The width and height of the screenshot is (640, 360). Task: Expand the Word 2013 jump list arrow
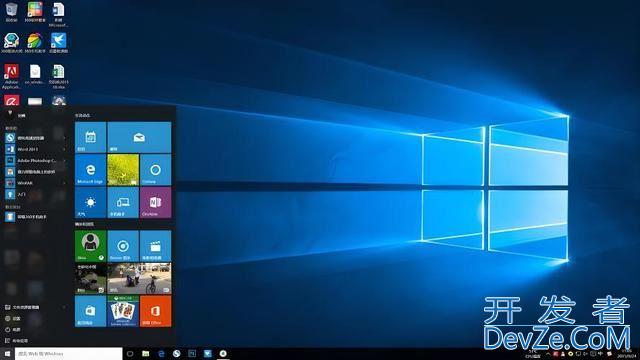(x=64, y=149)
